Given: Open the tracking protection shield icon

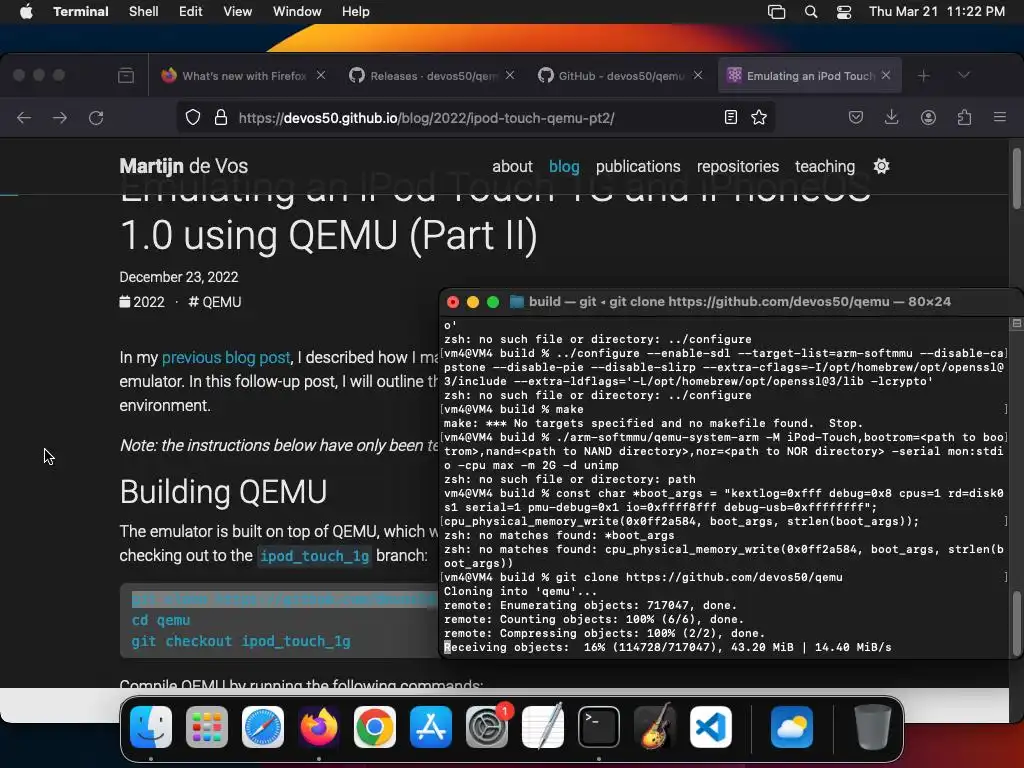Looking at the screenshot, I should click(193, 118).
